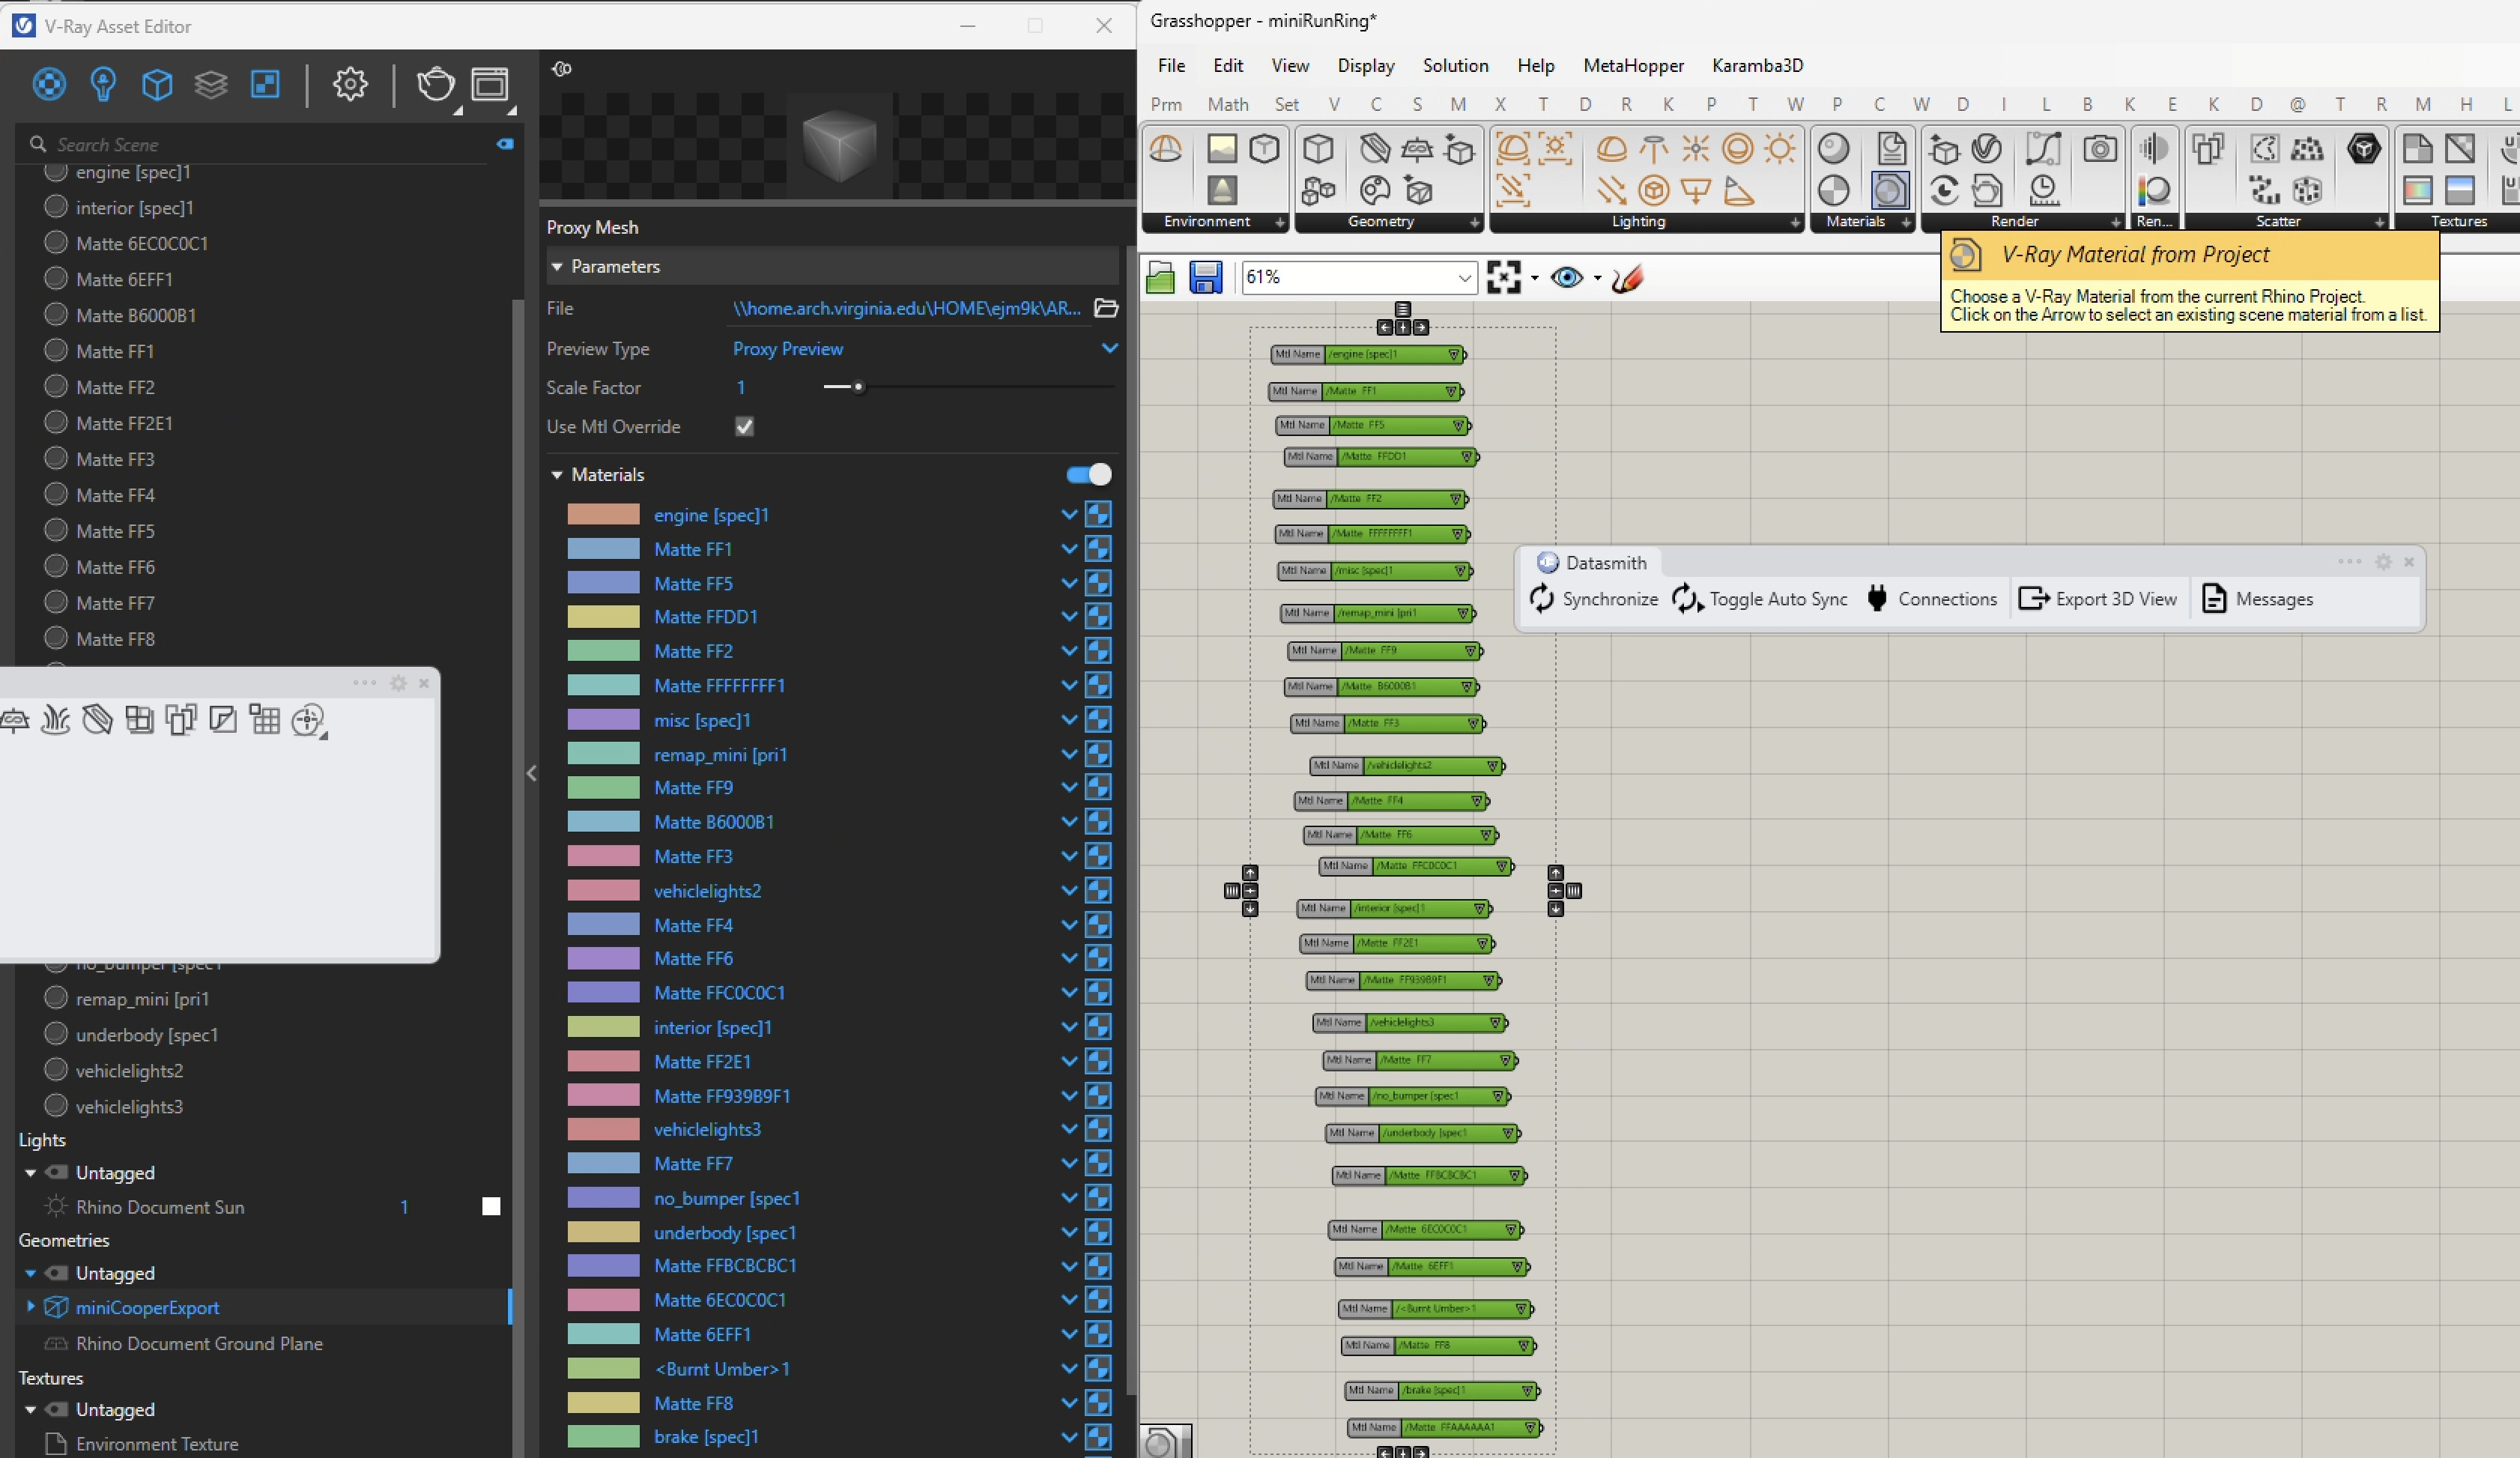Show V-Ray Frame Buffer window icon
The width and height of the screenshot is (2520, 1458).
pyautogui.click(x=490, y=84)
